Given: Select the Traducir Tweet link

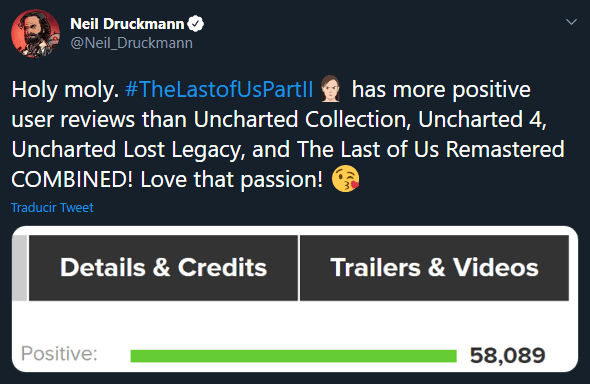Looking at the screenshot, I should [x=52, y=208].
